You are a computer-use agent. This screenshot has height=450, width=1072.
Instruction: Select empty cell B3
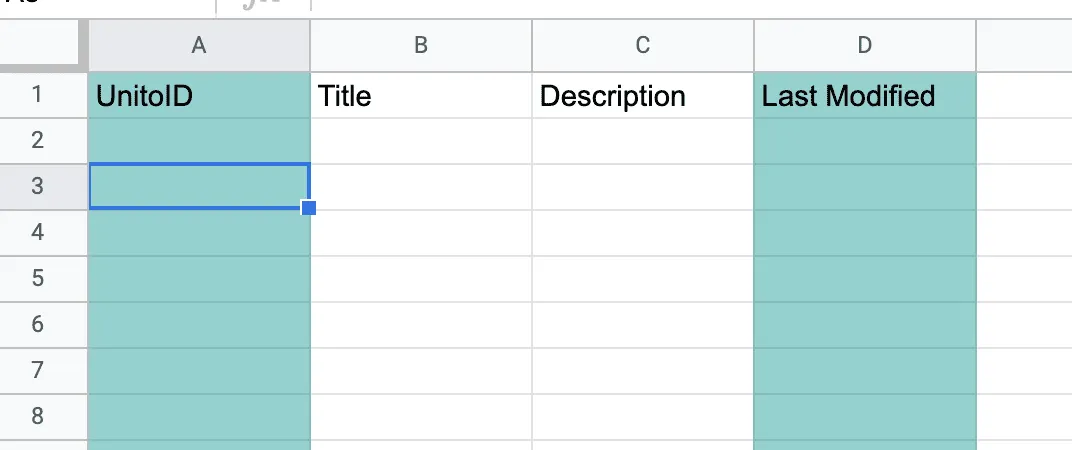pos(421,187)
